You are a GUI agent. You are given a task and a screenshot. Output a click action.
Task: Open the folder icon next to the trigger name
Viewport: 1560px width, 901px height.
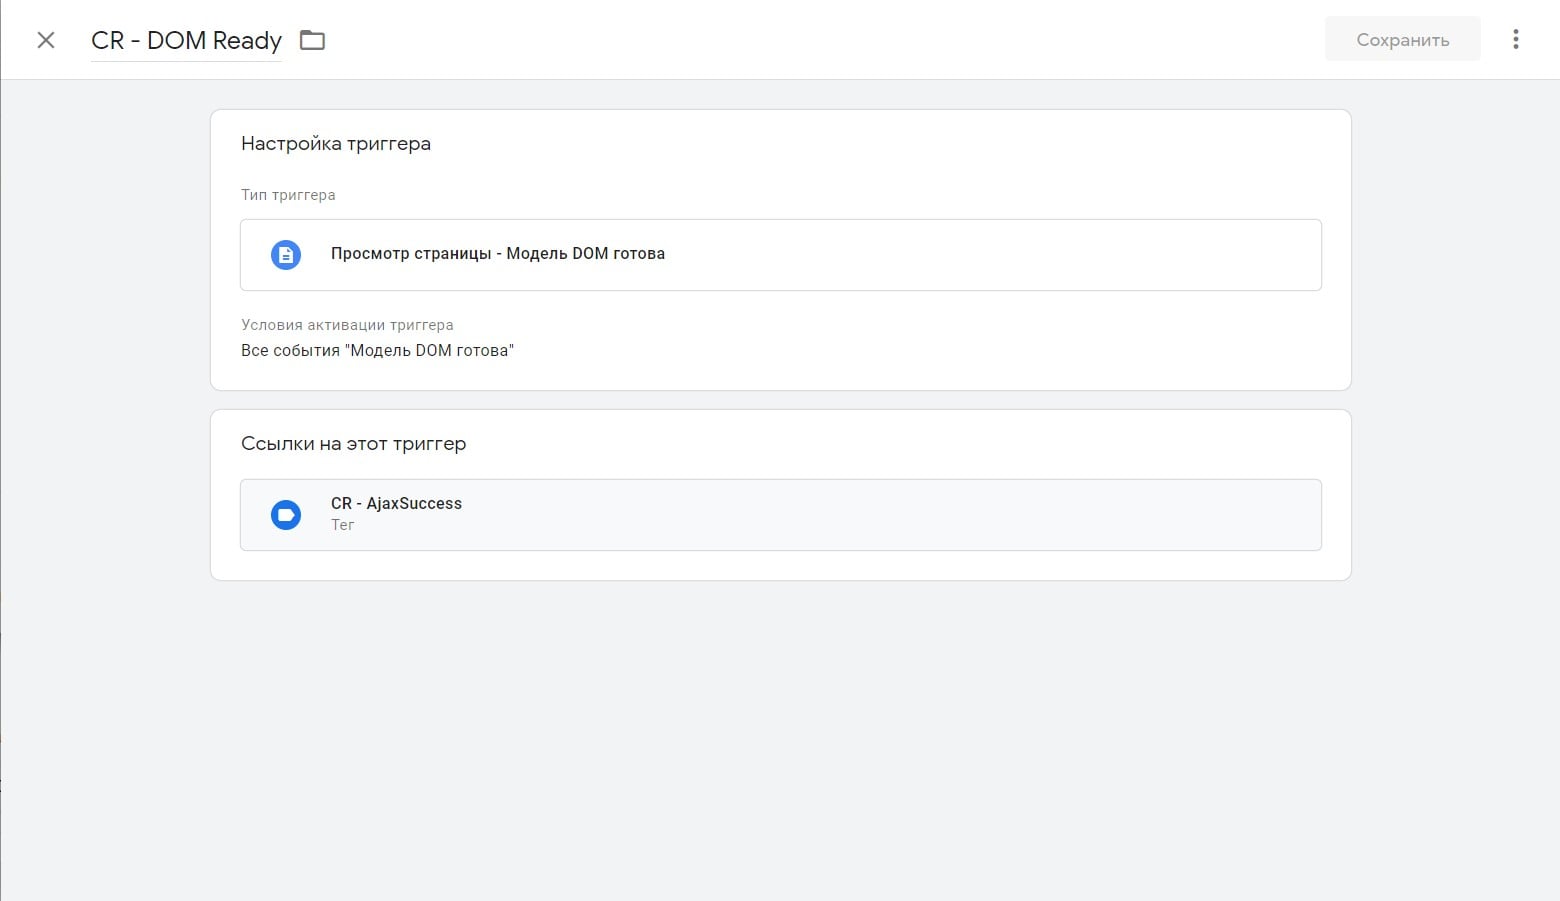tap(313, 40)
